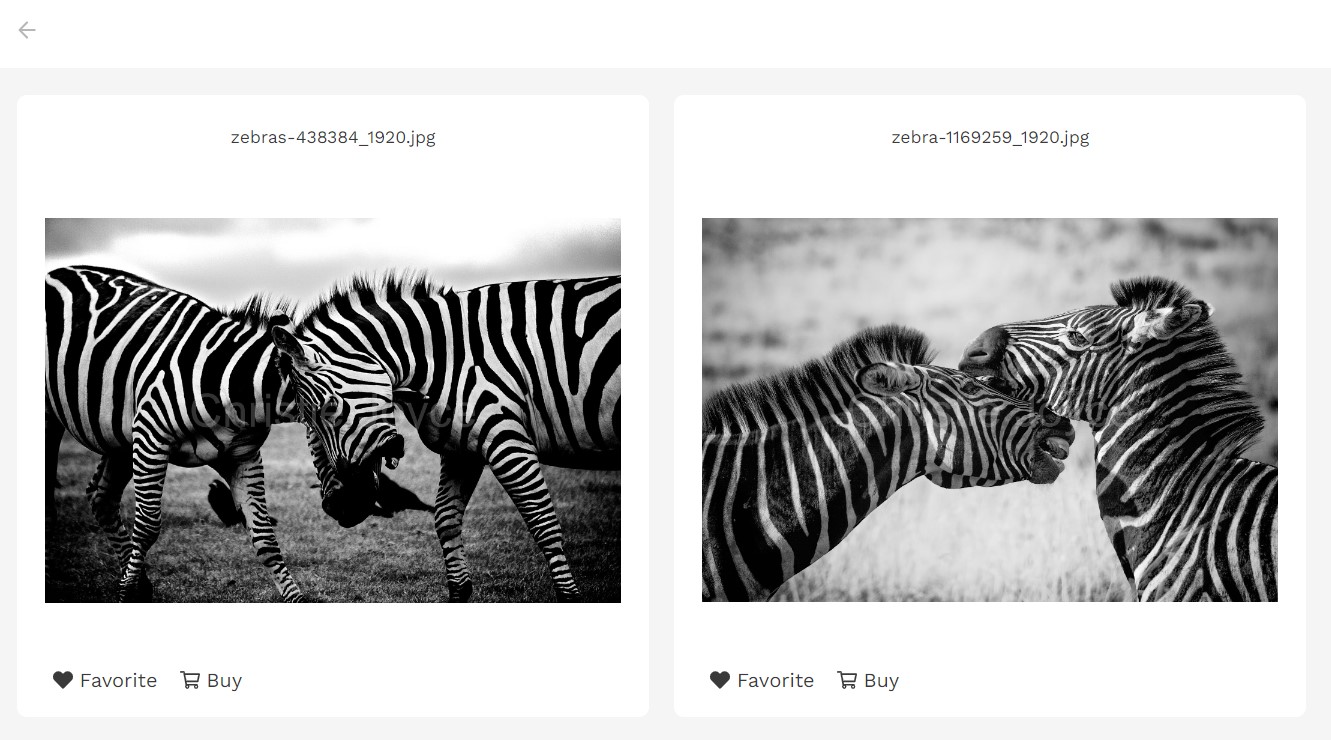Click heart icon on zebra-1169259_1920.jpg card
1331x740 pixels.
[720, 680]
